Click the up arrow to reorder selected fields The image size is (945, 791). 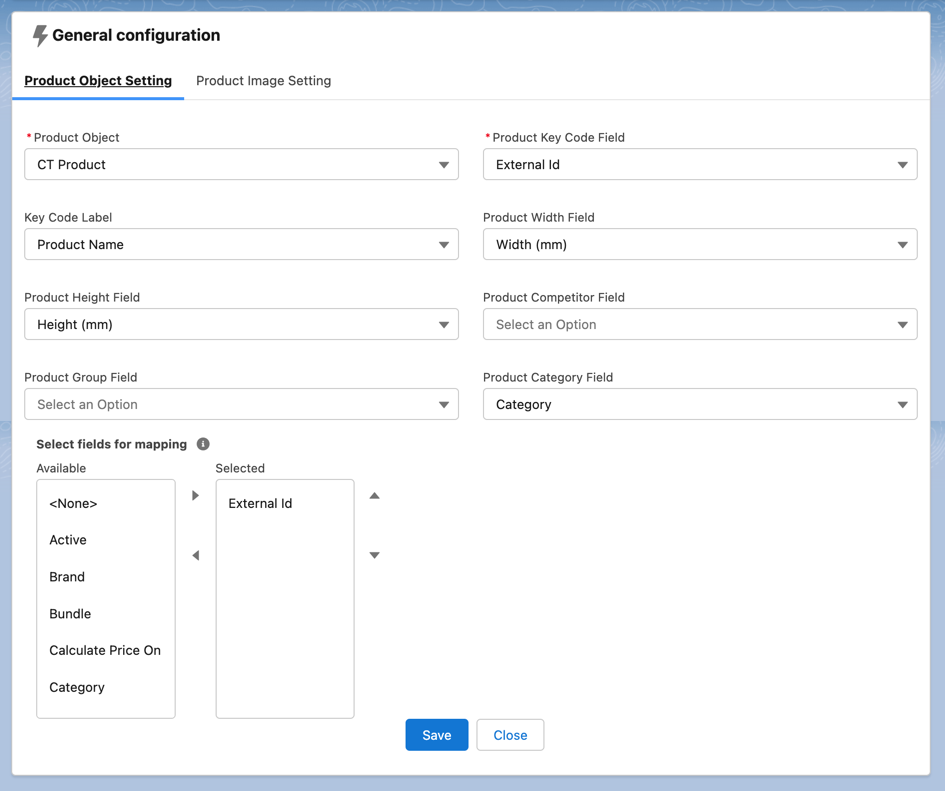374,494
